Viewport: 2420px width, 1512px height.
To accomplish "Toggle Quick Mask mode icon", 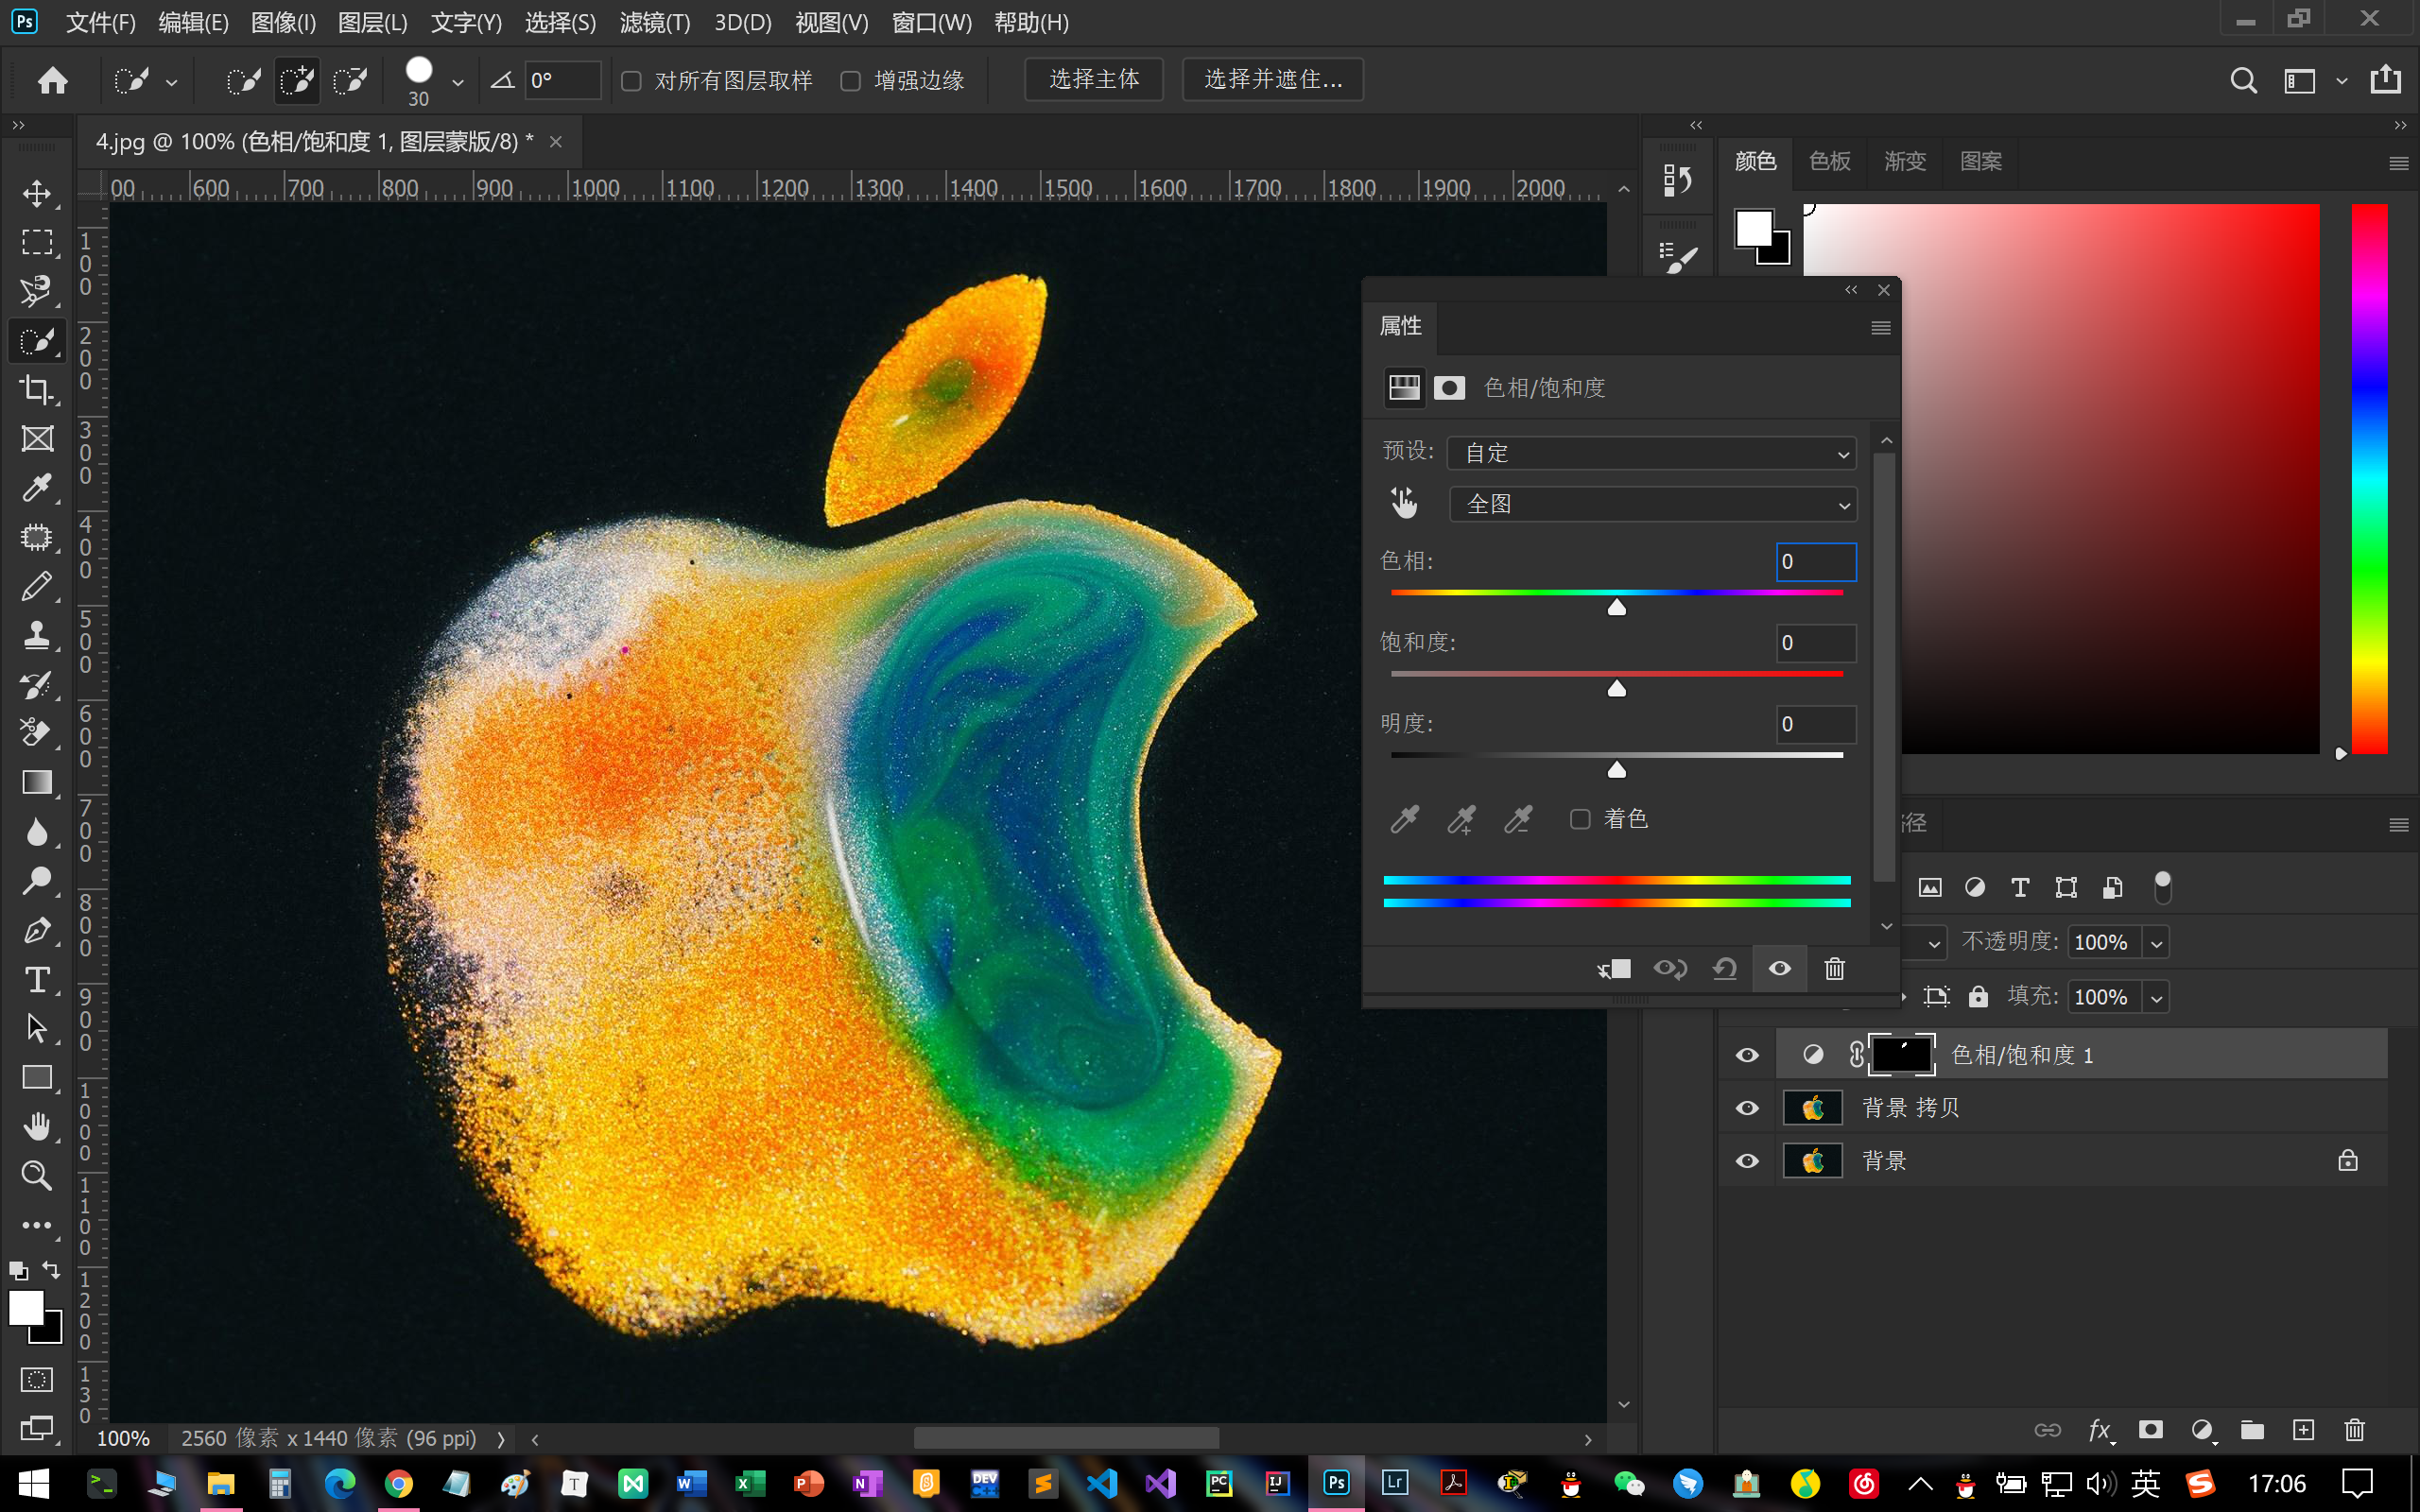I will click(37, 1380).
